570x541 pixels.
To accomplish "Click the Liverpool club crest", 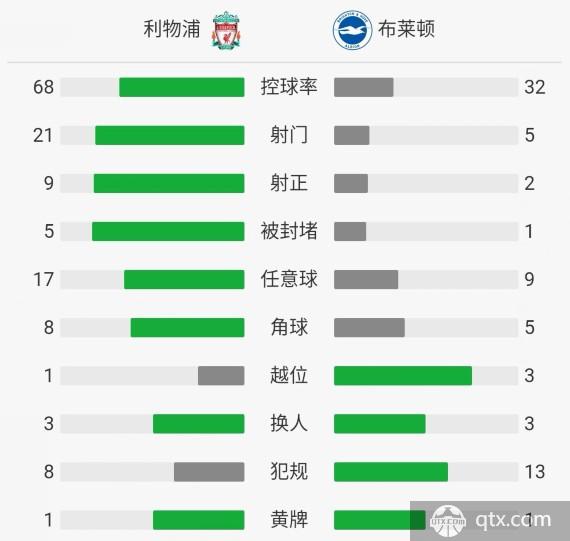I will point(226,30).
